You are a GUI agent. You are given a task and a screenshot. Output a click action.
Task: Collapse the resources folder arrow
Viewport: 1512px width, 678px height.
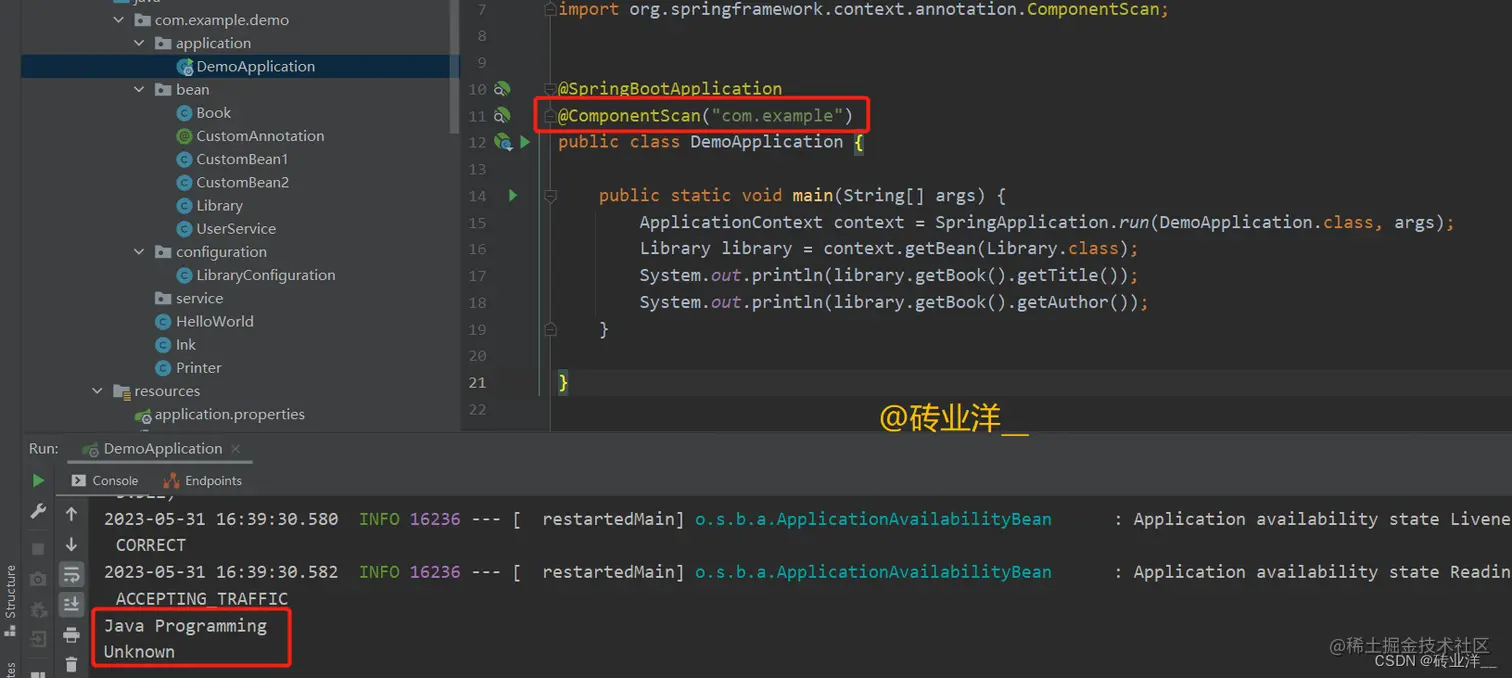click(x=98, y=391)
